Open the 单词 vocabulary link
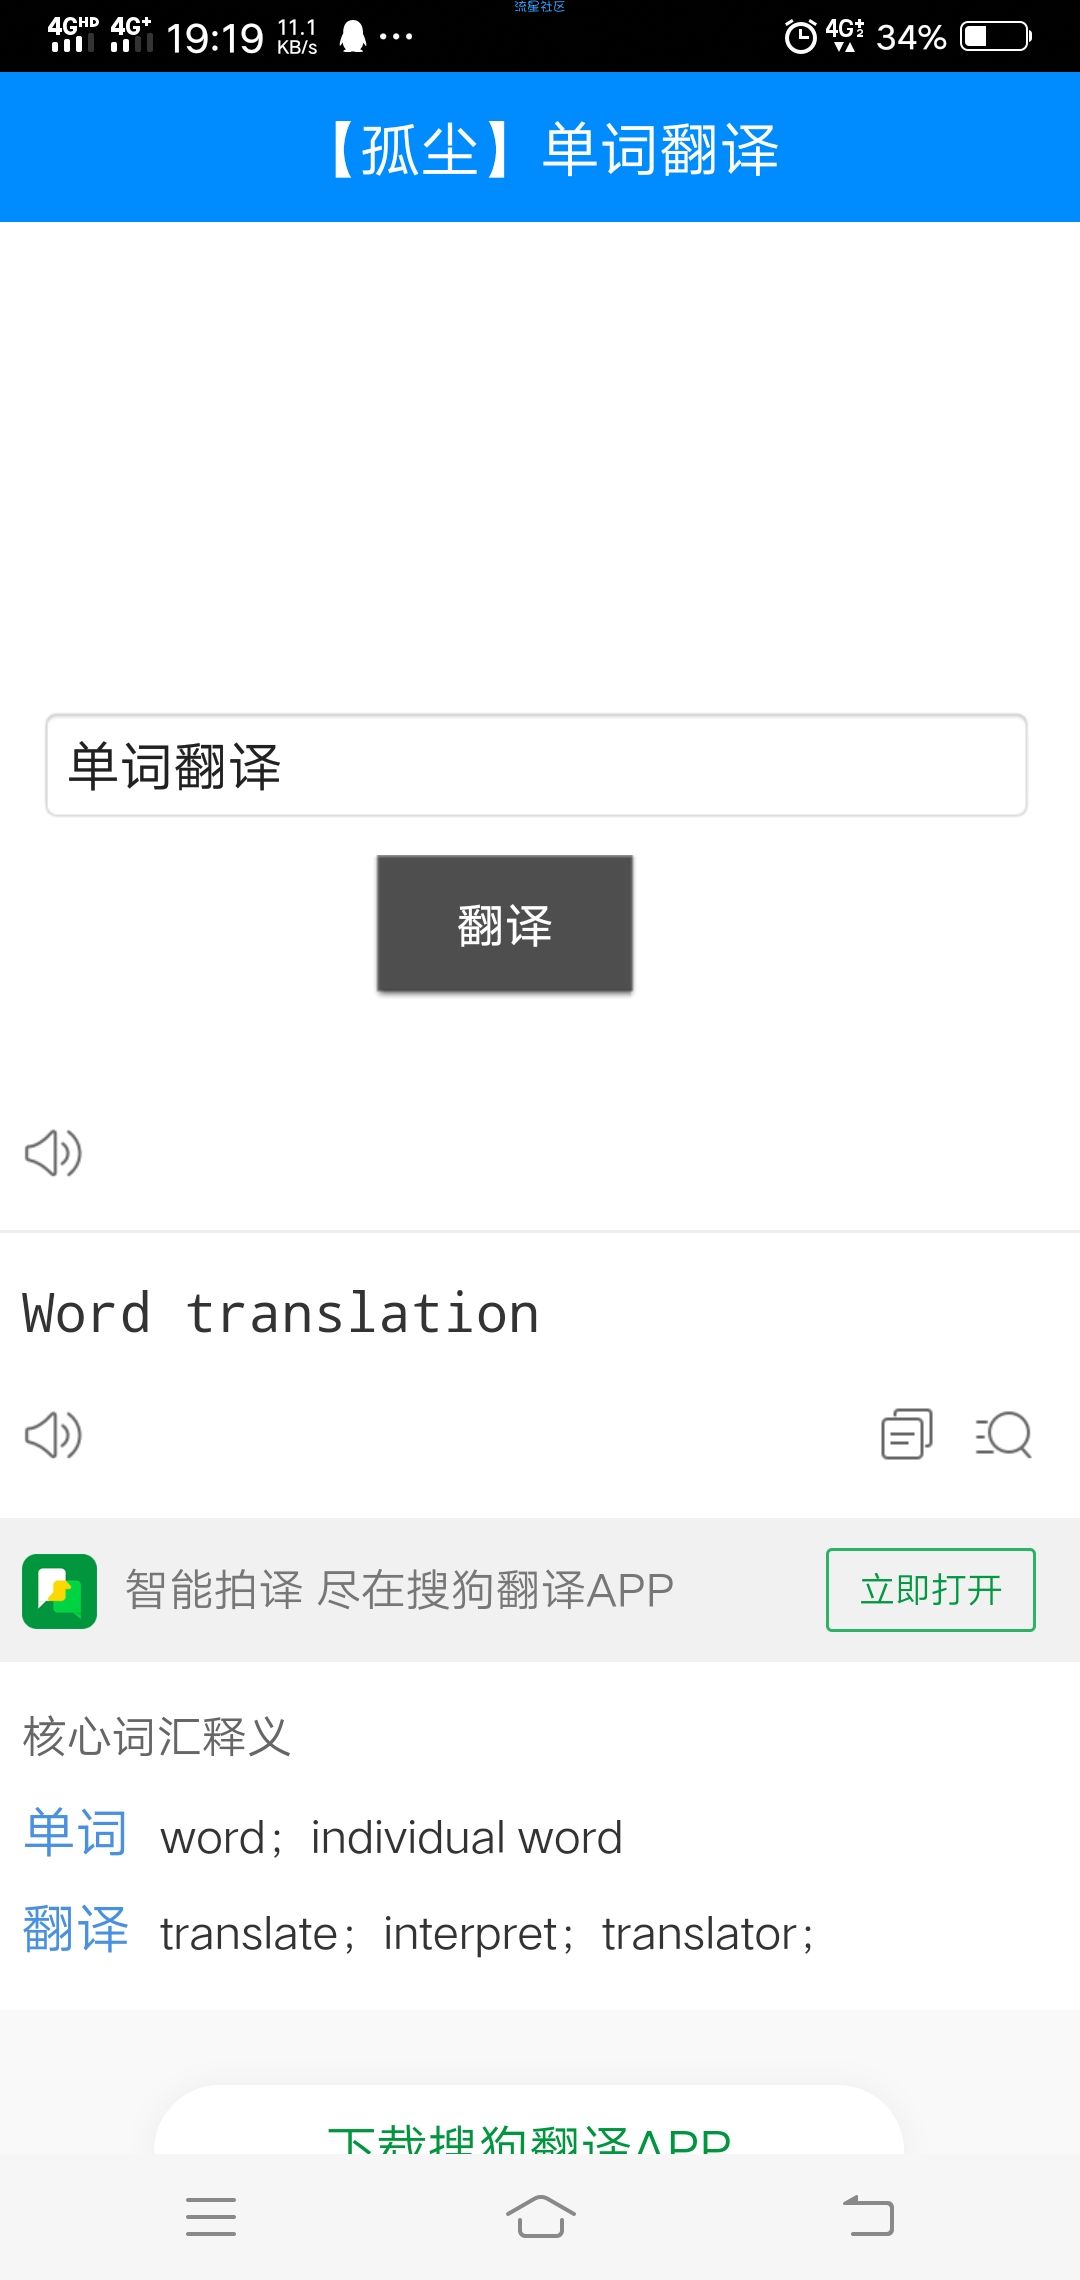Viewport: 1080px width, 2280px height. pos(76,1833)
